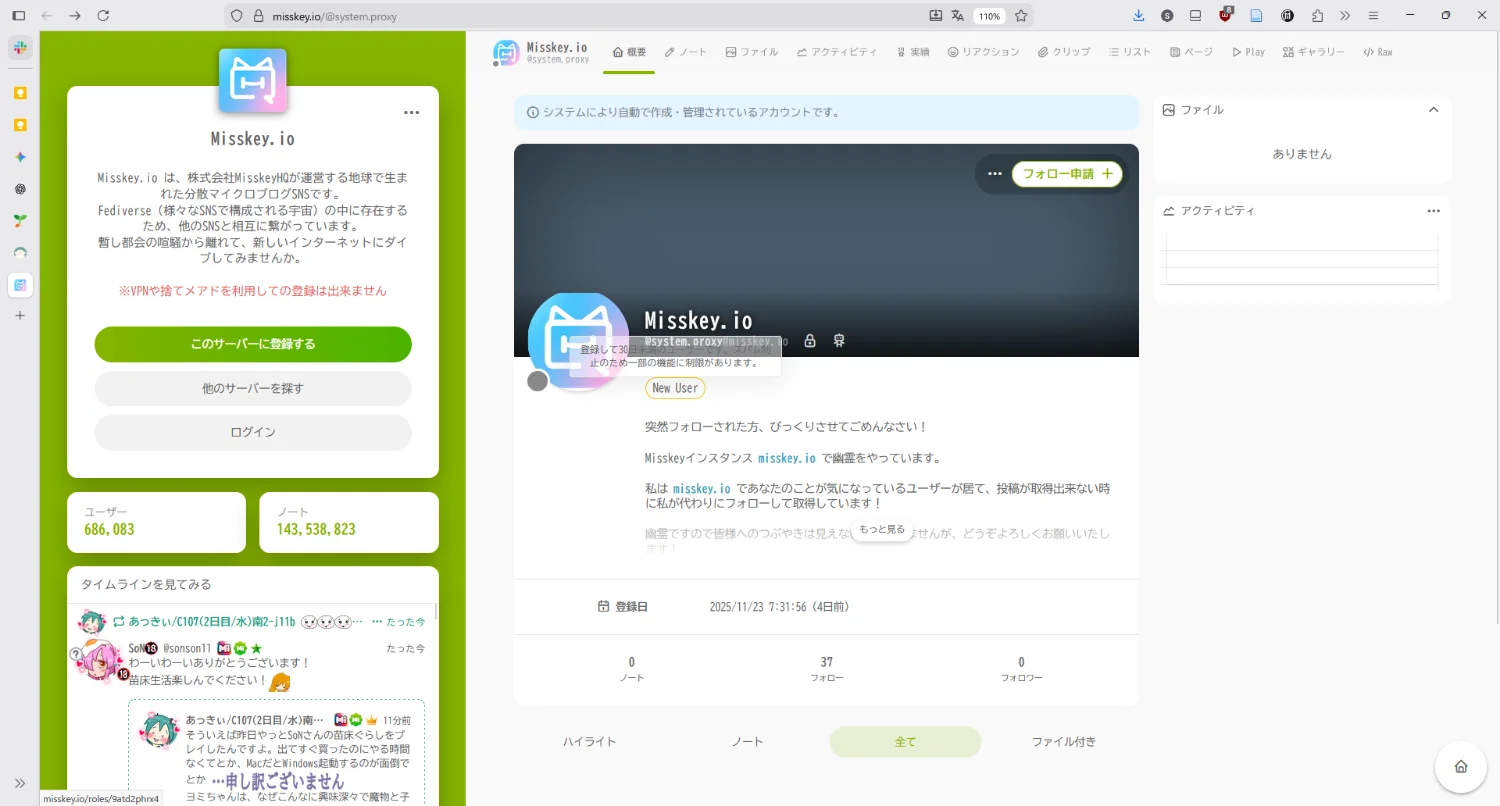Select the ハイライト timeline filter

[589, 742]
